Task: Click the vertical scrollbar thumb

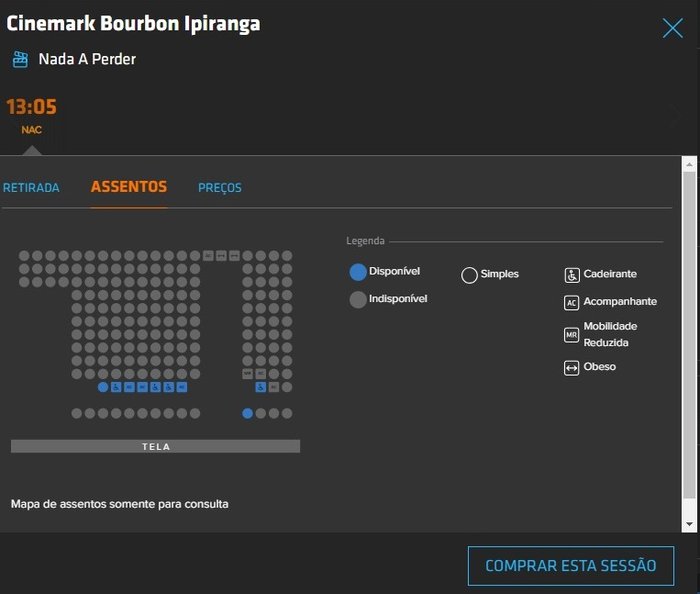Action: point(689,335)
